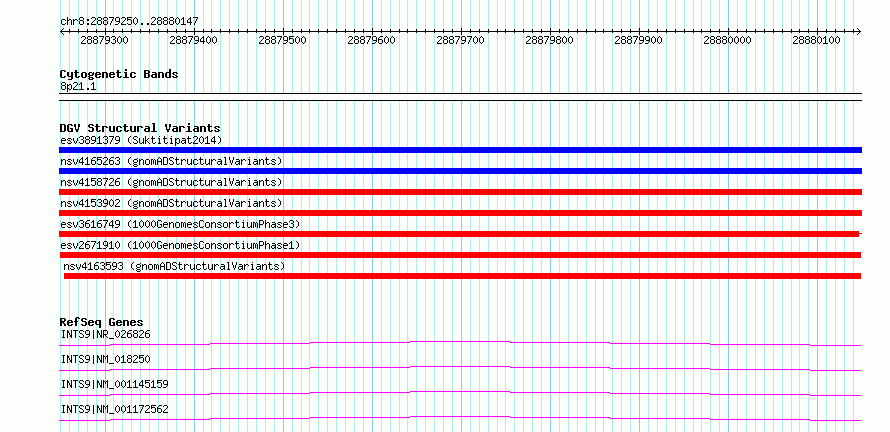Open nsv4158726 (gnomADStructuralVariants) label
The height and width of the screenshot is (432, 890).
171,182
